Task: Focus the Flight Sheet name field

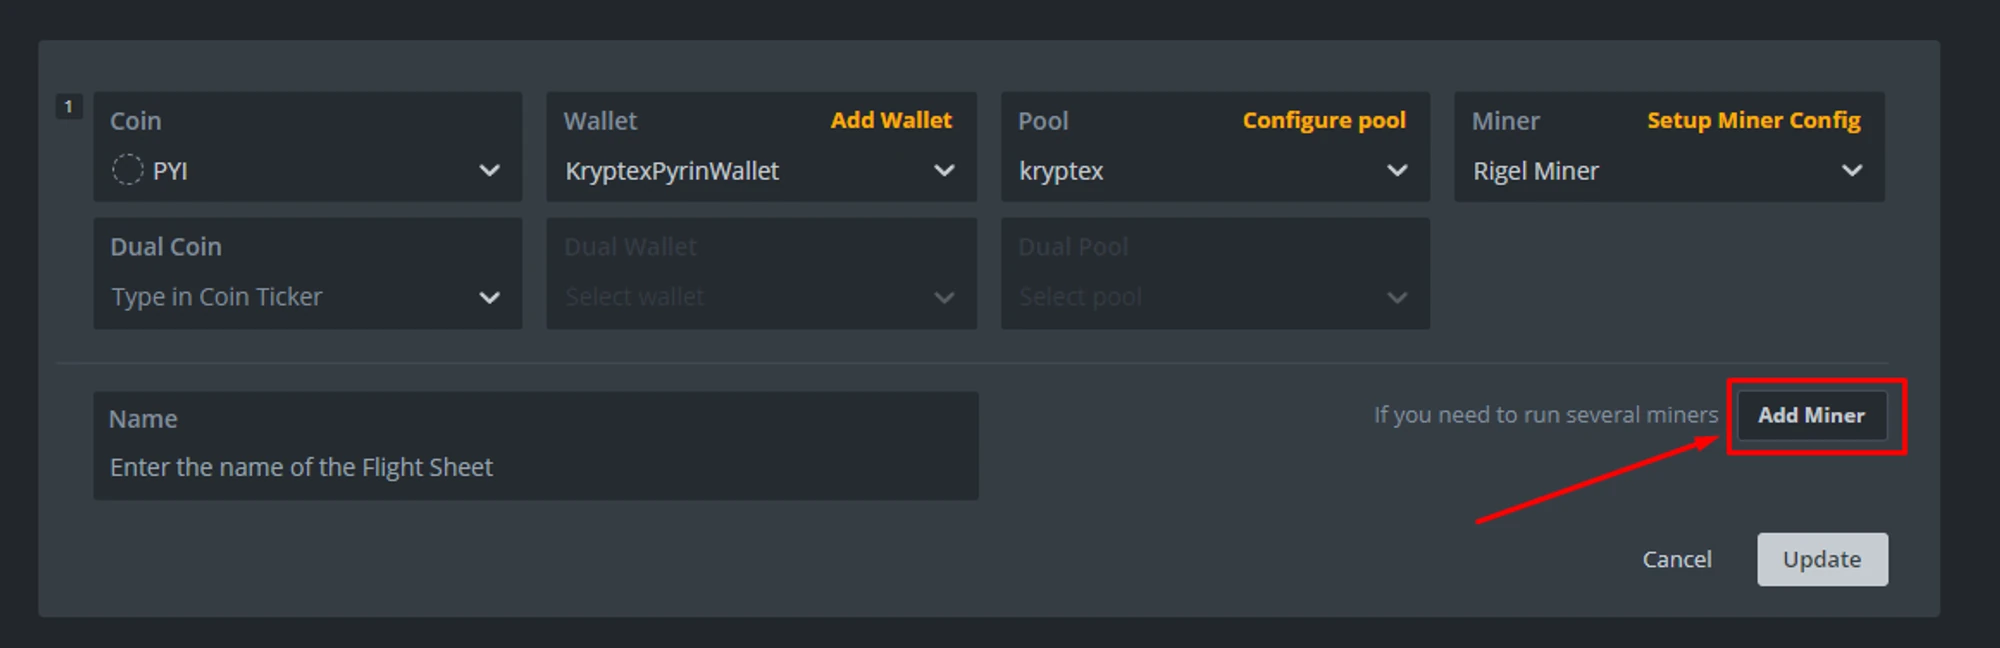Action: point(535,467)
